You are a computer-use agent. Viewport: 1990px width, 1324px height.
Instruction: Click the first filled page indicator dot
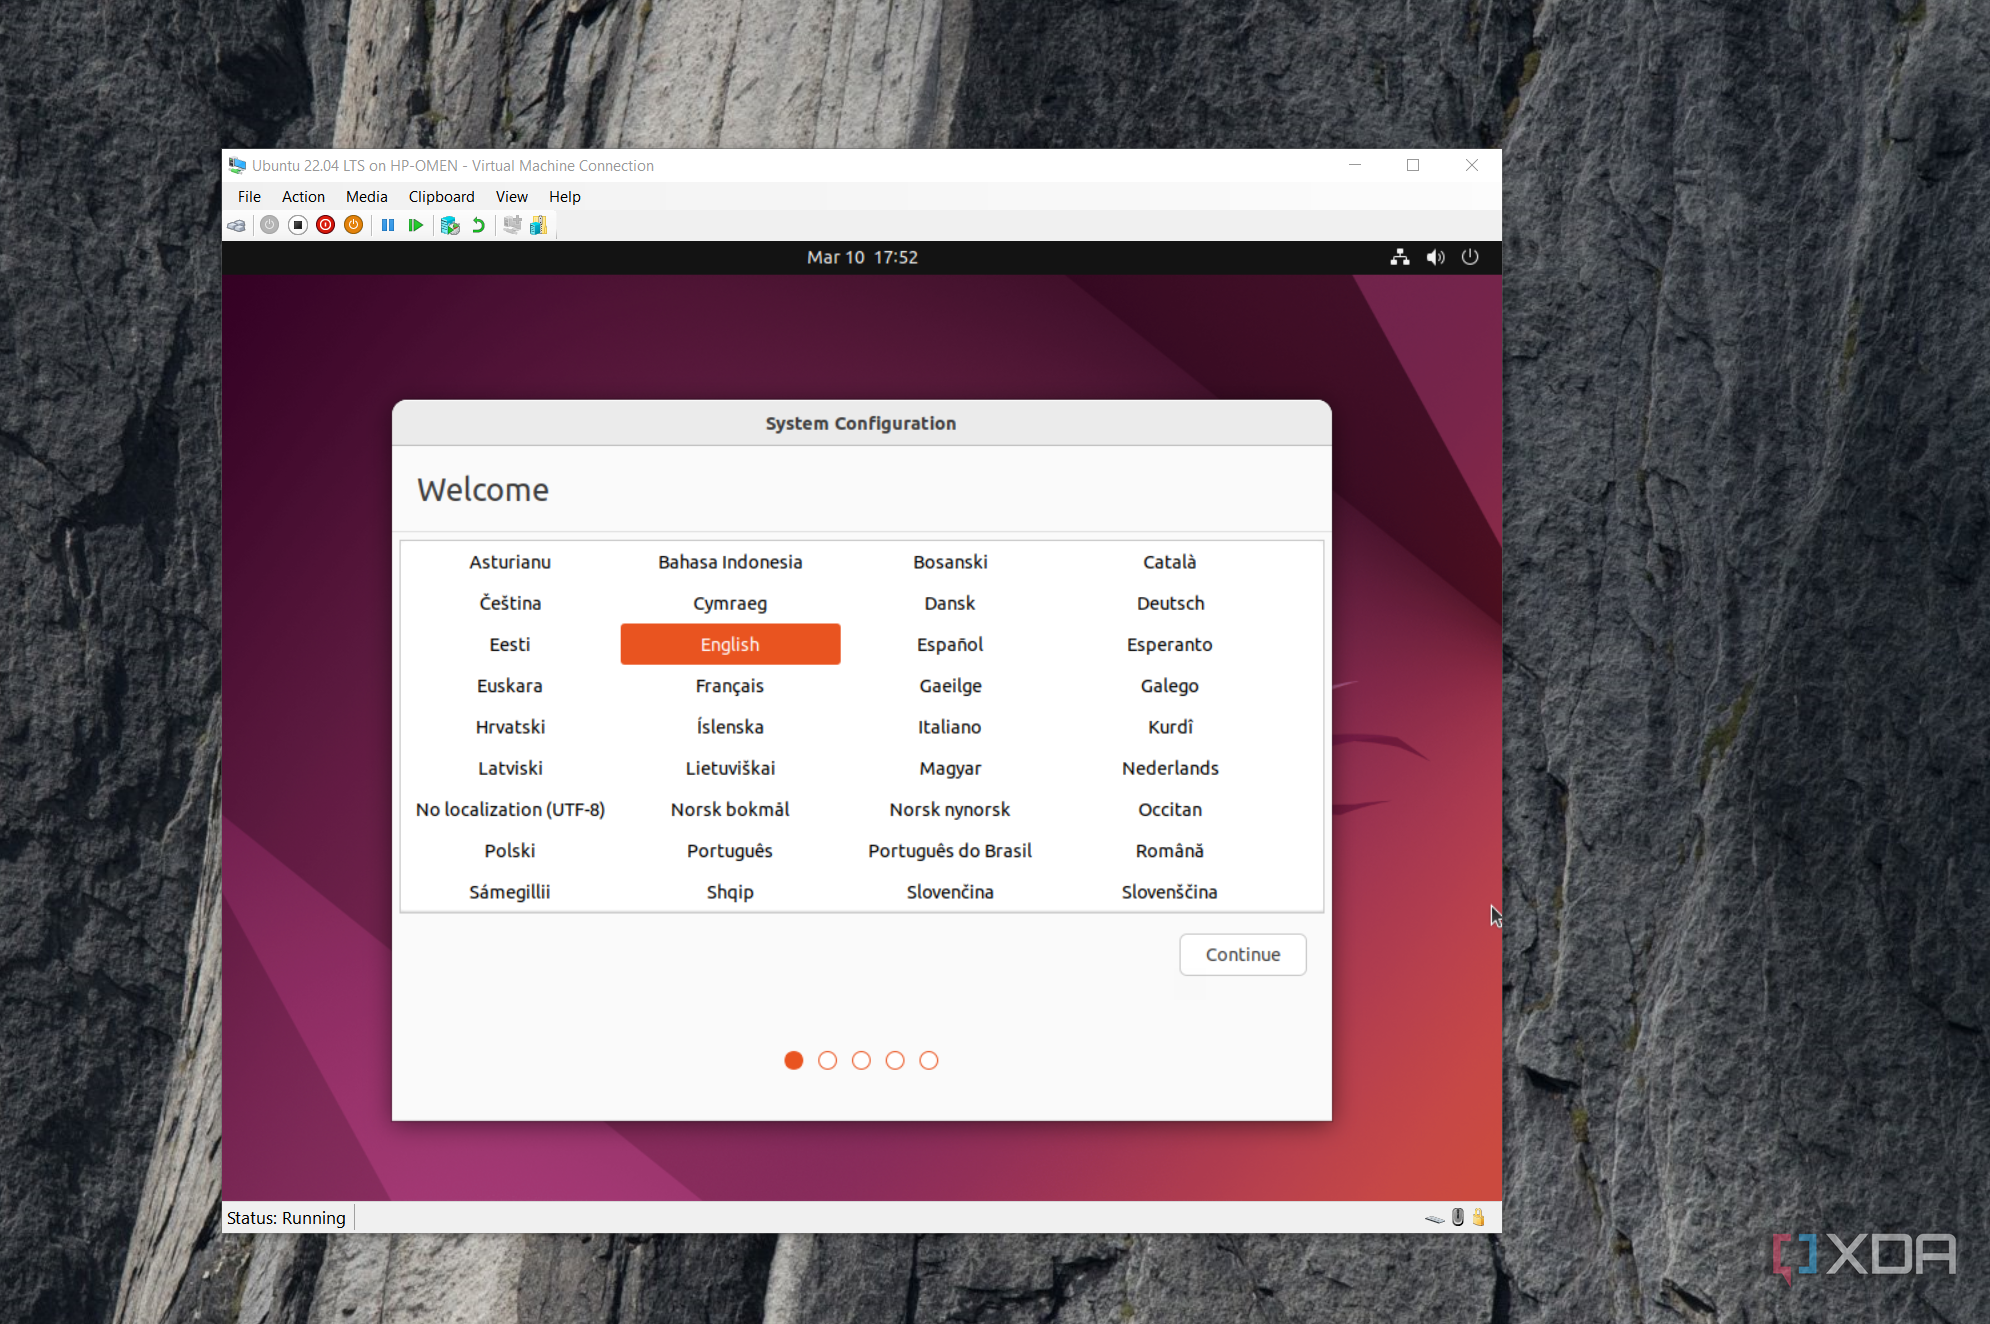click(x=794, y=1060)
